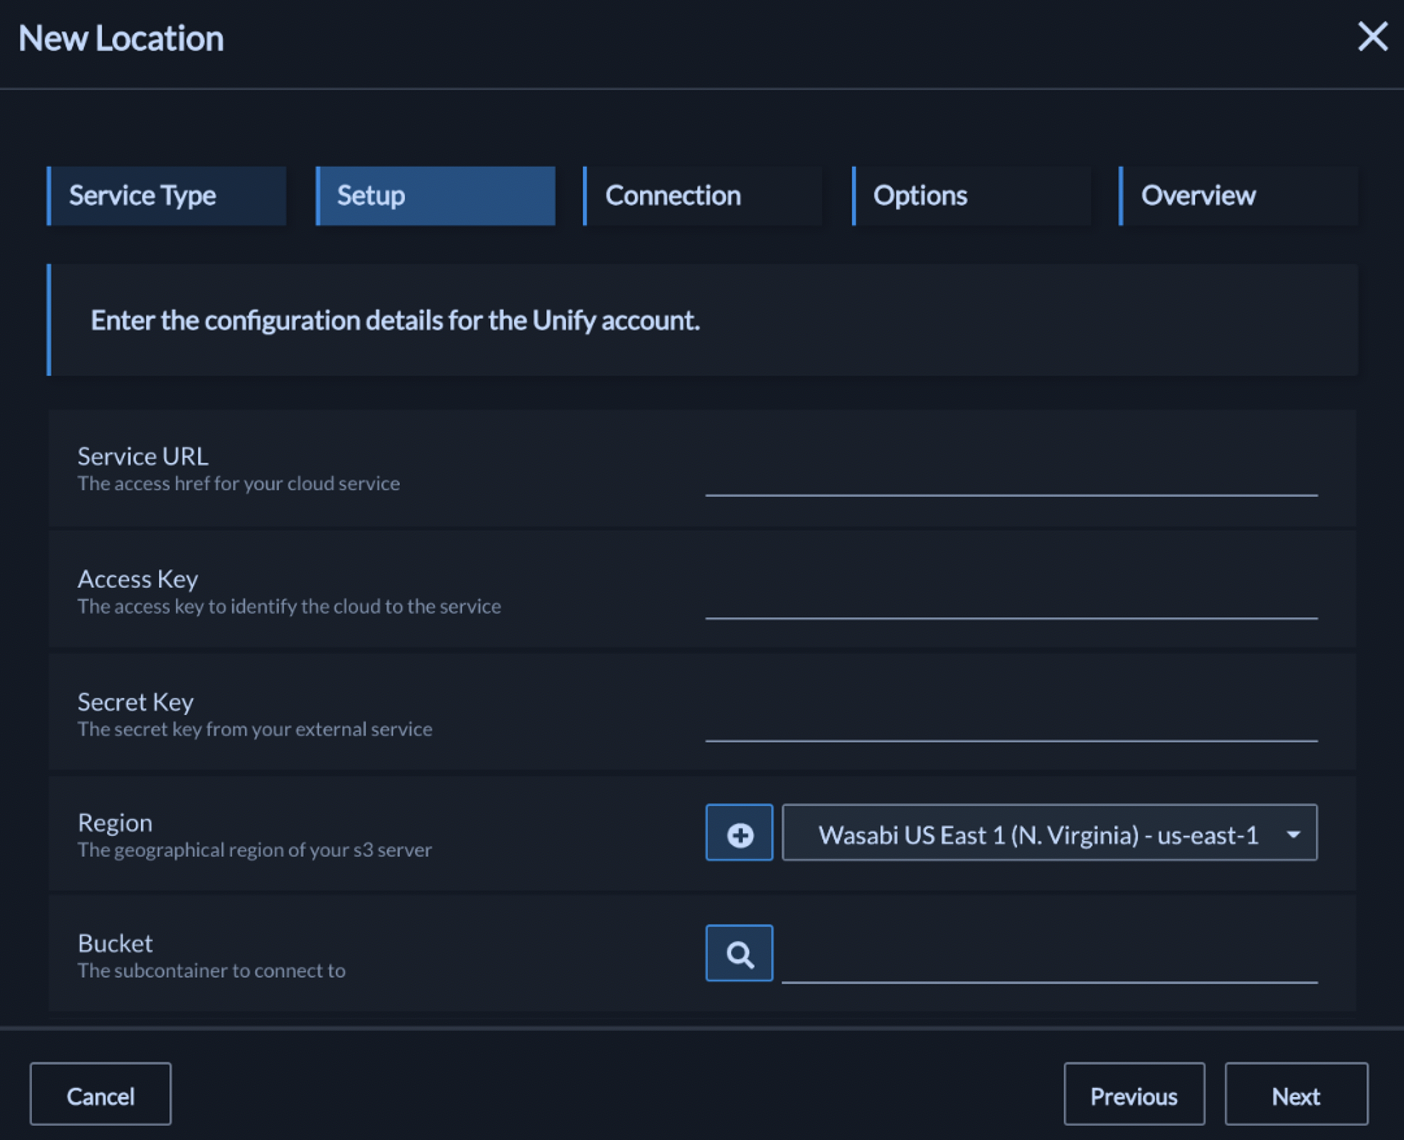
Task: Proceed with the Next button
Action: point(1296,1094)
